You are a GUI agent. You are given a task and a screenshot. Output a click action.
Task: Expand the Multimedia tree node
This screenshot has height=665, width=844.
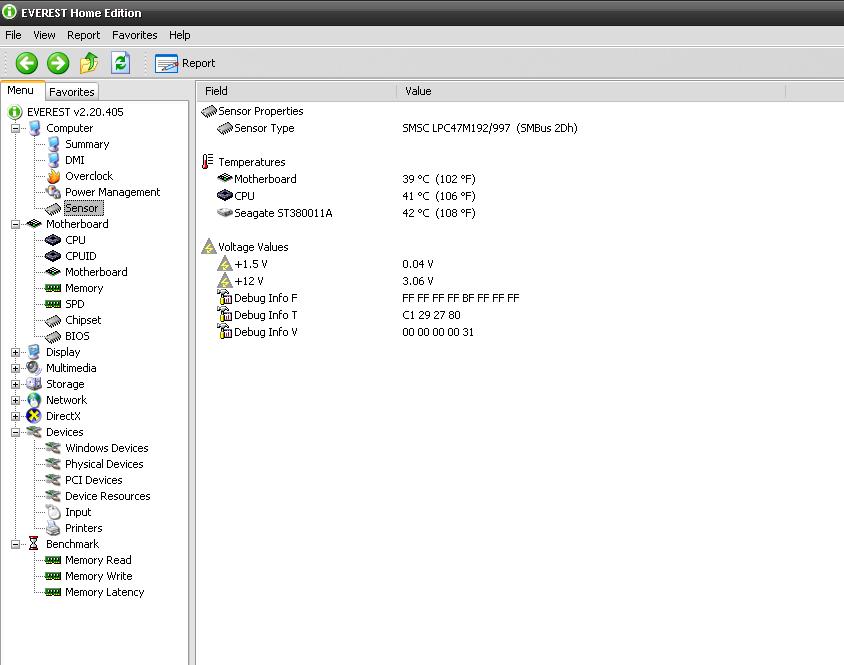pos(15,368)
